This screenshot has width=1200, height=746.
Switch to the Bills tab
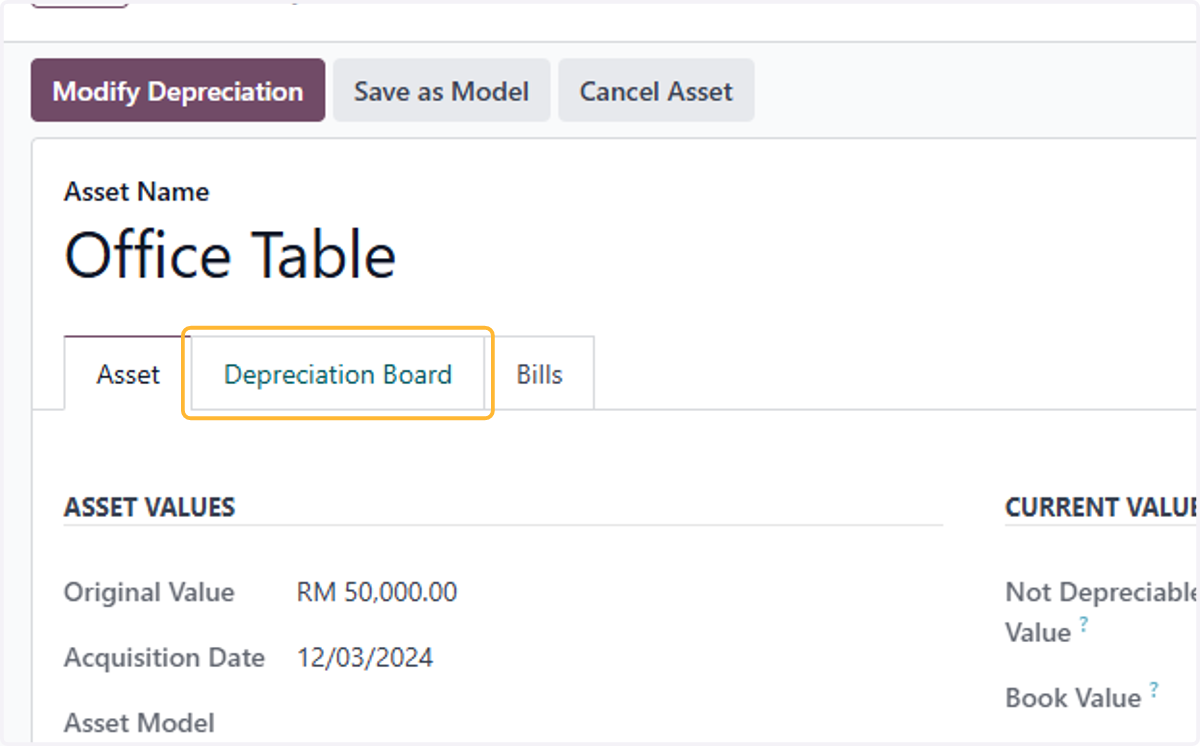pyautogui.click(x=540, y=374)
